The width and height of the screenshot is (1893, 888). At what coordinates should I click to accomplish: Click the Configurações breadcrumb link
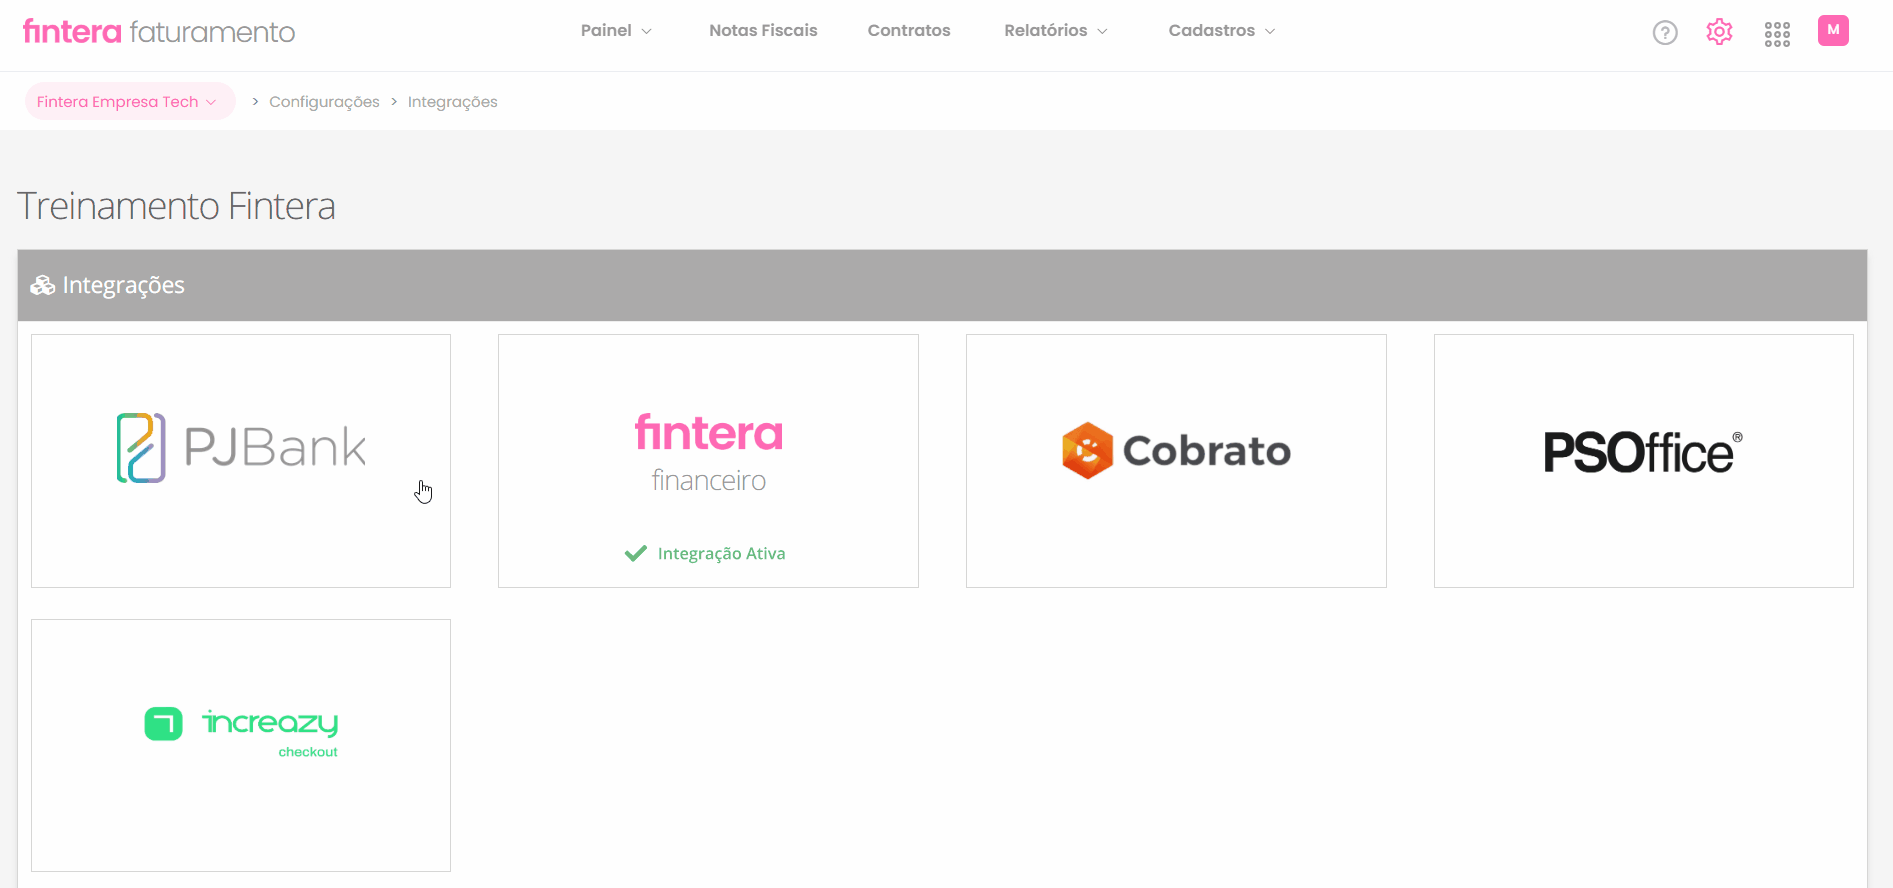(x=324, y=102)
